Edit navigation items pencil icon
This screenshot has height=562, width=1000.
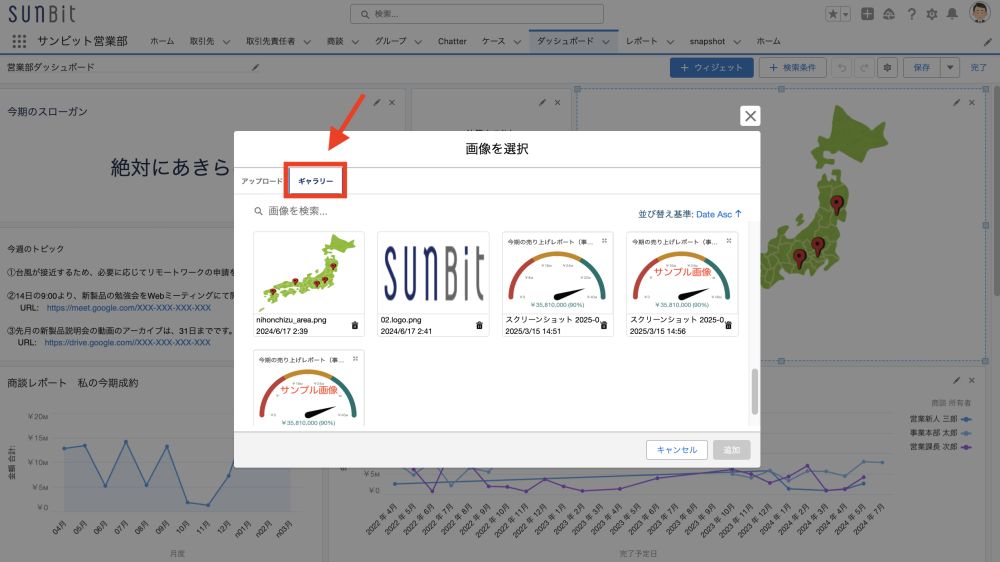point(987,42)
